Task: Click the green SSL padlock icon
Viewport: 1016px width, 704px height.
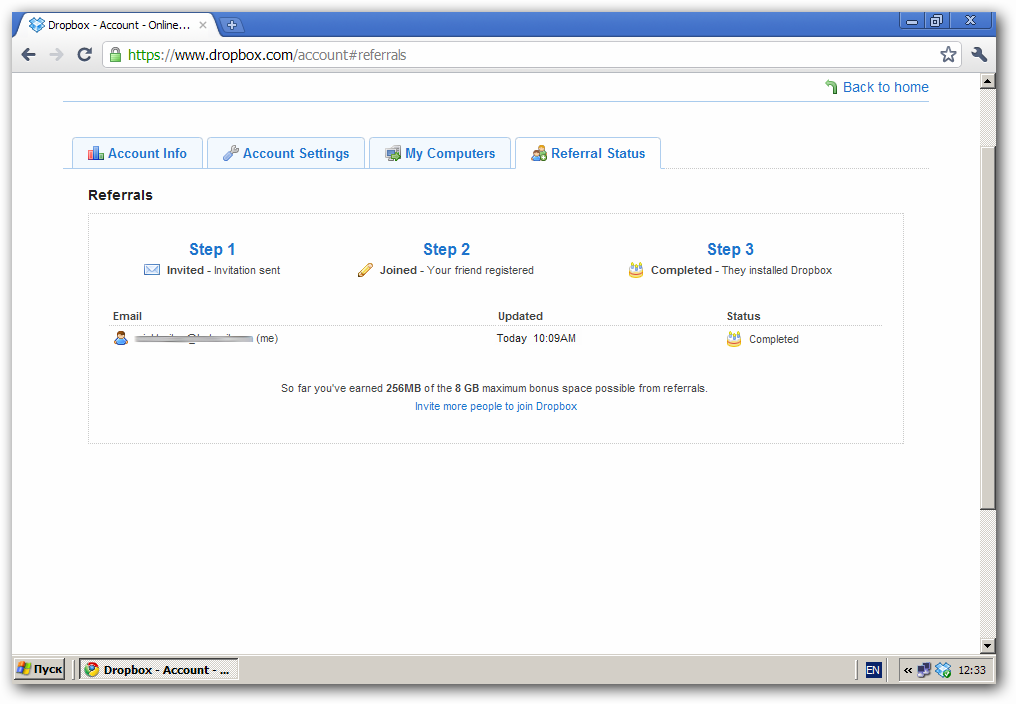Action: click(115, 54)
